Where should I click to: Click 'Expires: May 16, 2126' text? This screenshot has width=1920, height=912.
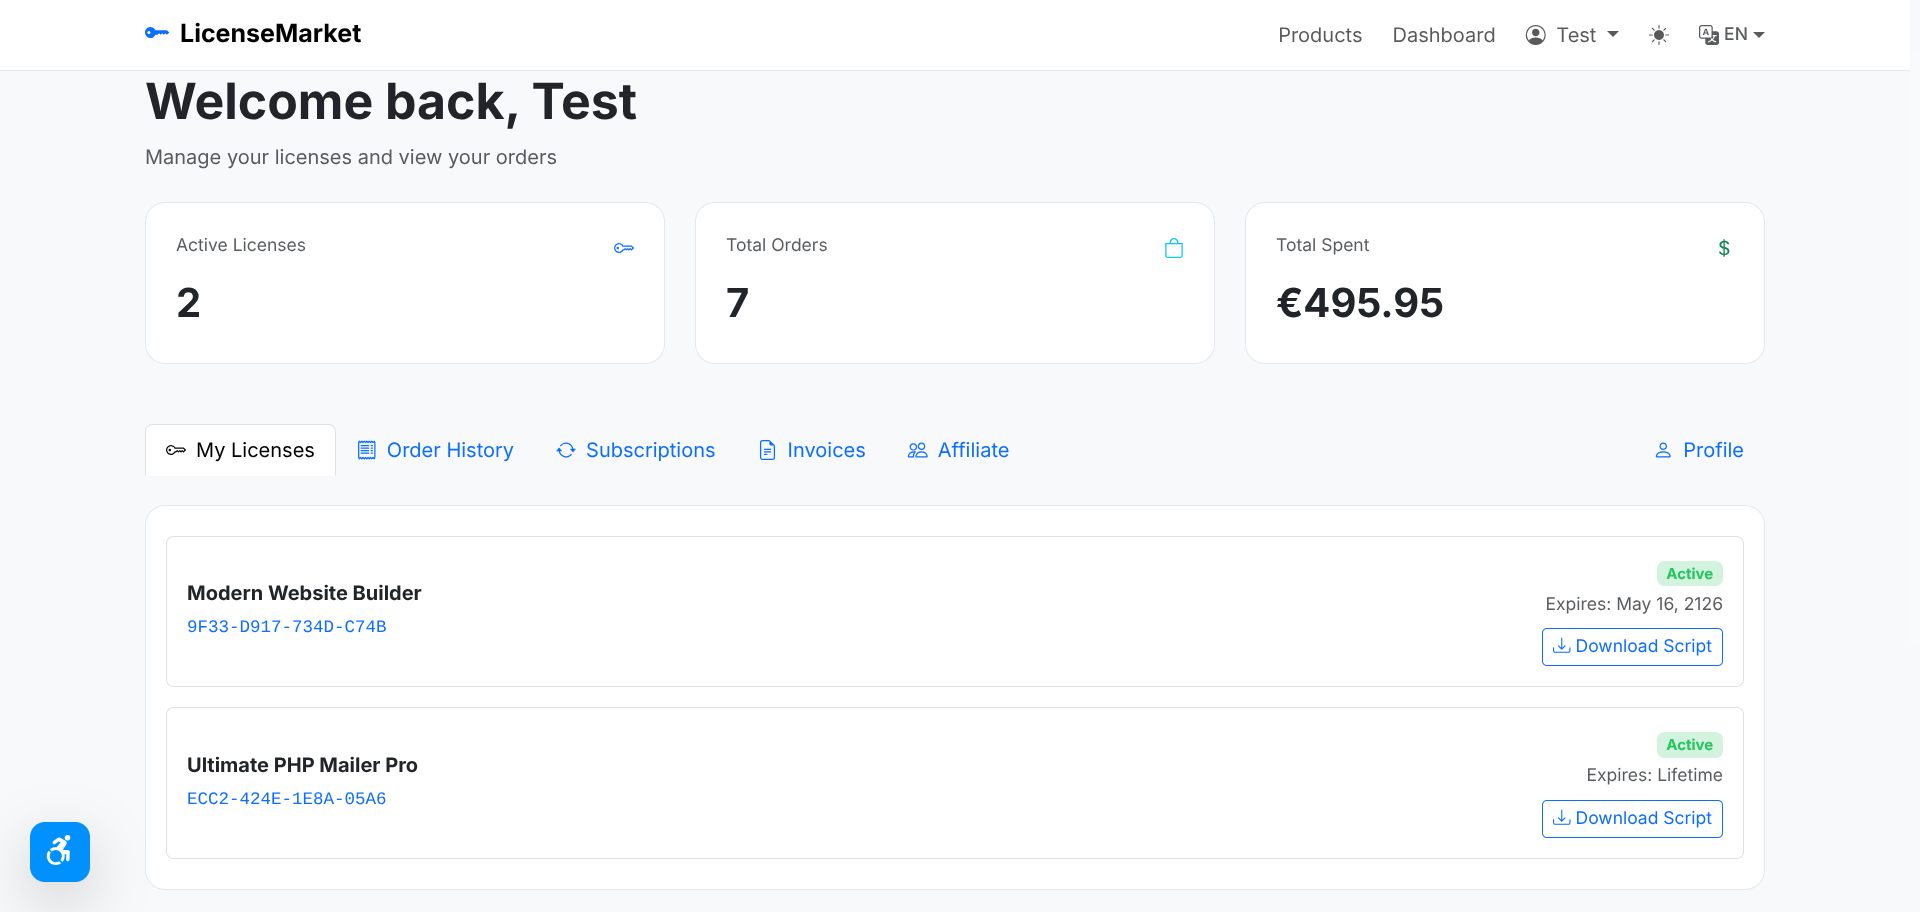coord(1634,604)
